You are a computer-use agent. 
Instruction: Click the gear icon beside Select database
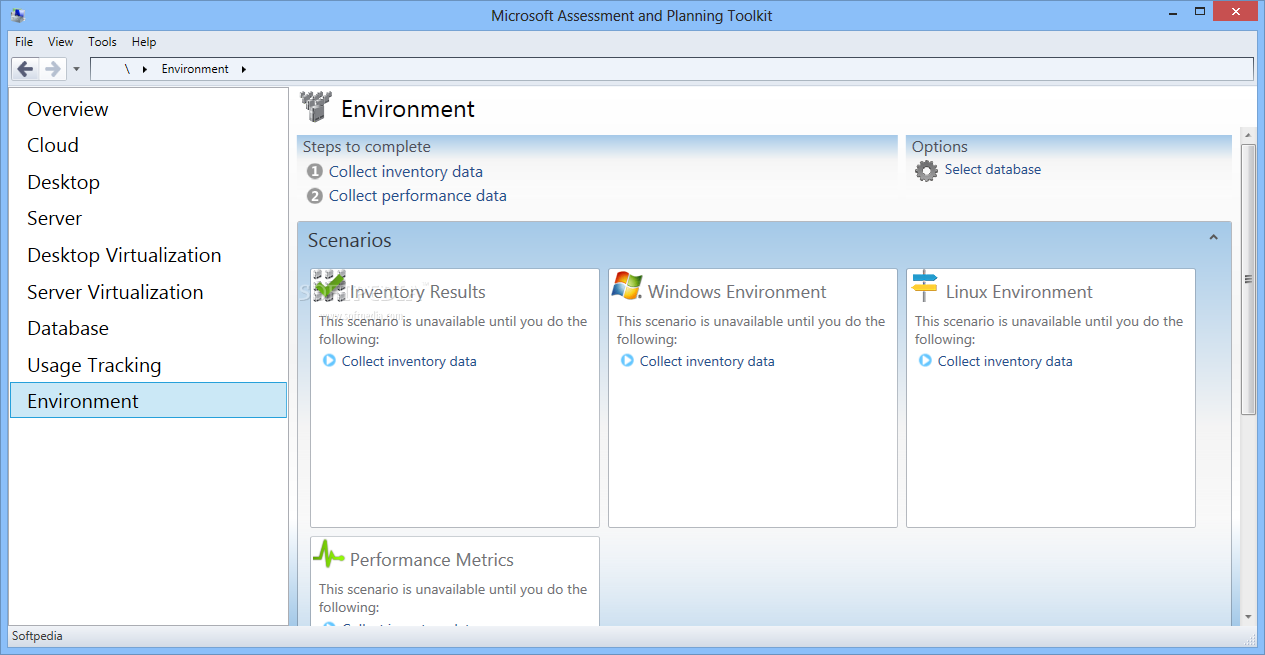tap(927, 171)
